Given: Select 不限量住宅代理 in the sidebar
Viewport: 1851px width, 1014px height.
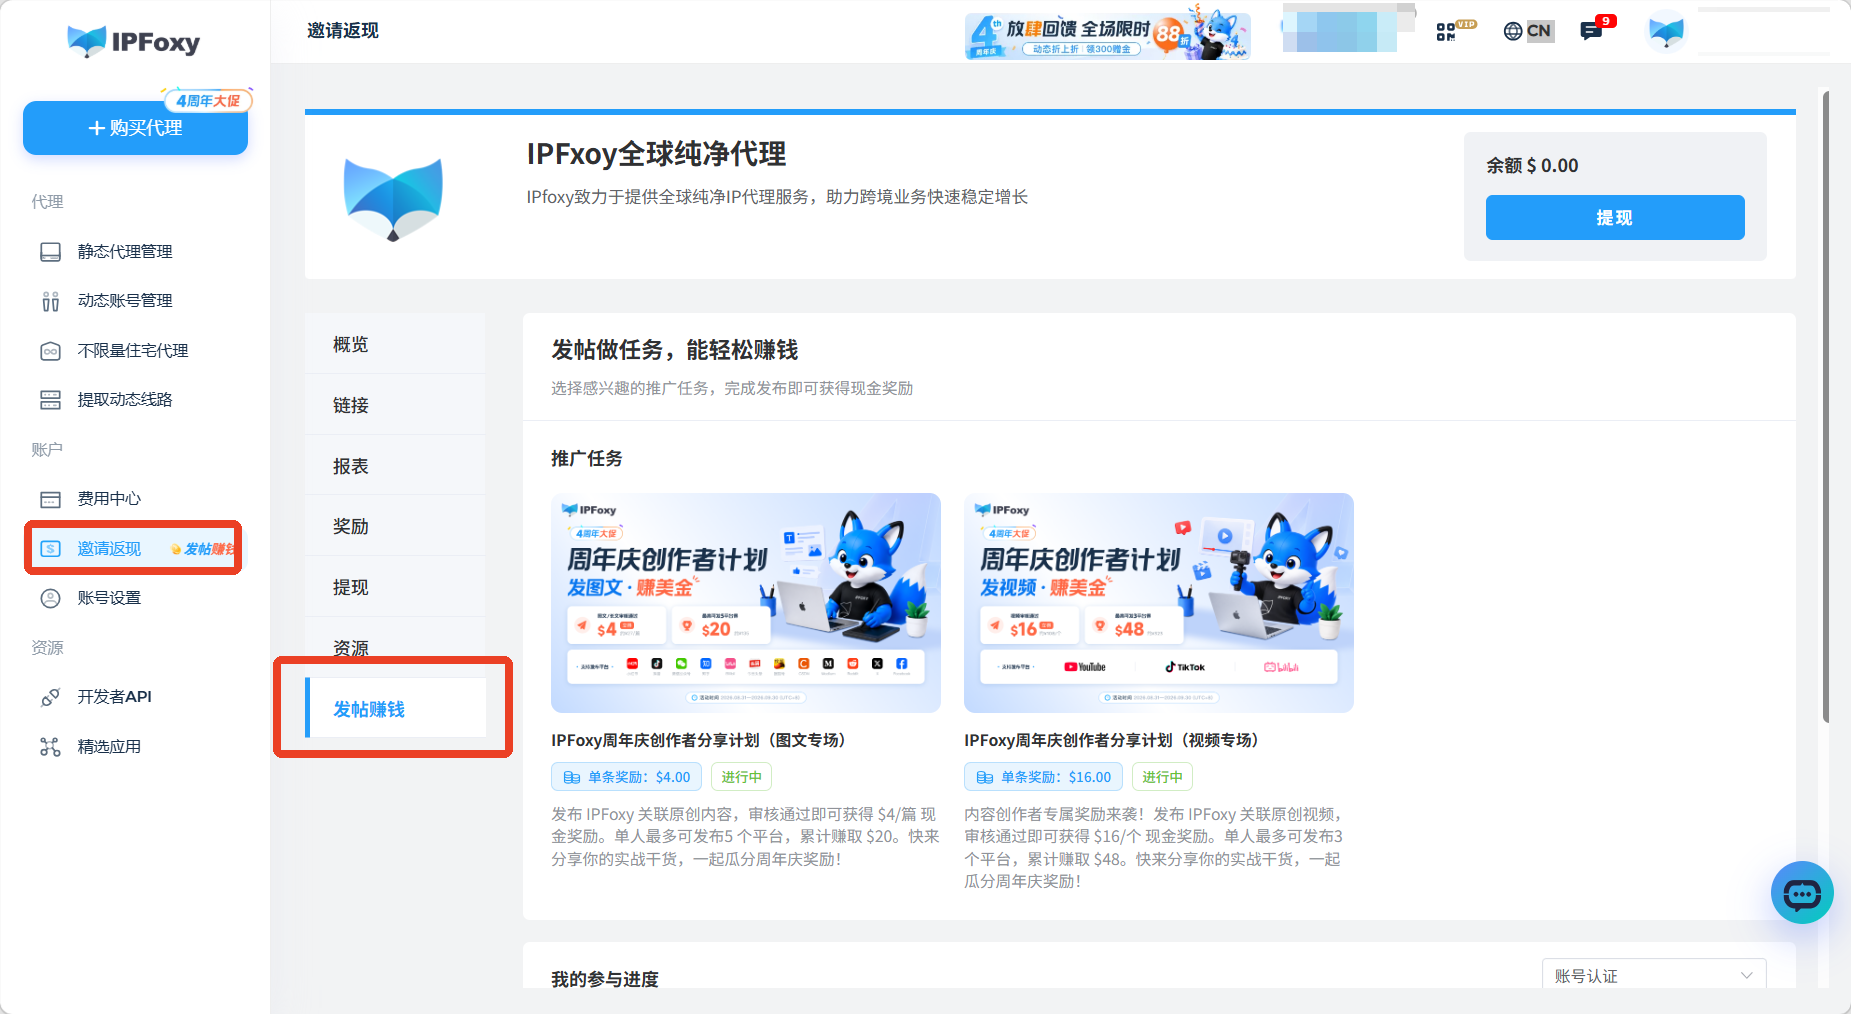Looking at the screenshot, I should (x=133, y=351).
